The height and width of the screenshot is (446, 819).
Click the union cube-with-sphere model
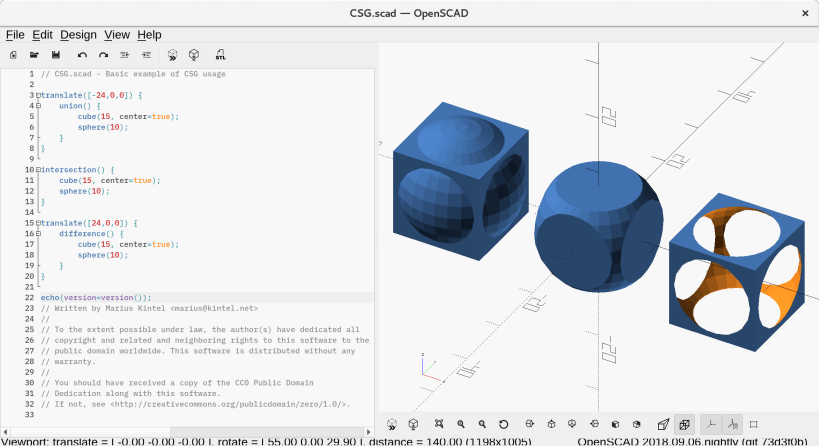pos(461,181)
